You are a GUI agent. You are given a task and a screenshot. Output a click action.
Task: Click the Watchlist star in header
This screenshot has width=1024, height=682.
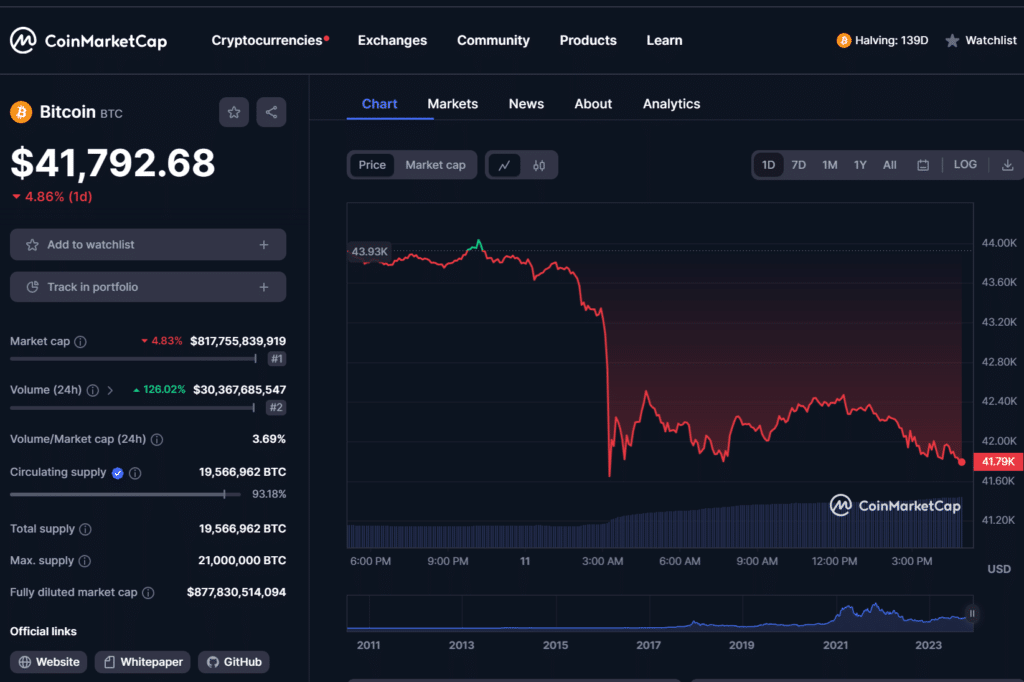[x=952, y=41]
